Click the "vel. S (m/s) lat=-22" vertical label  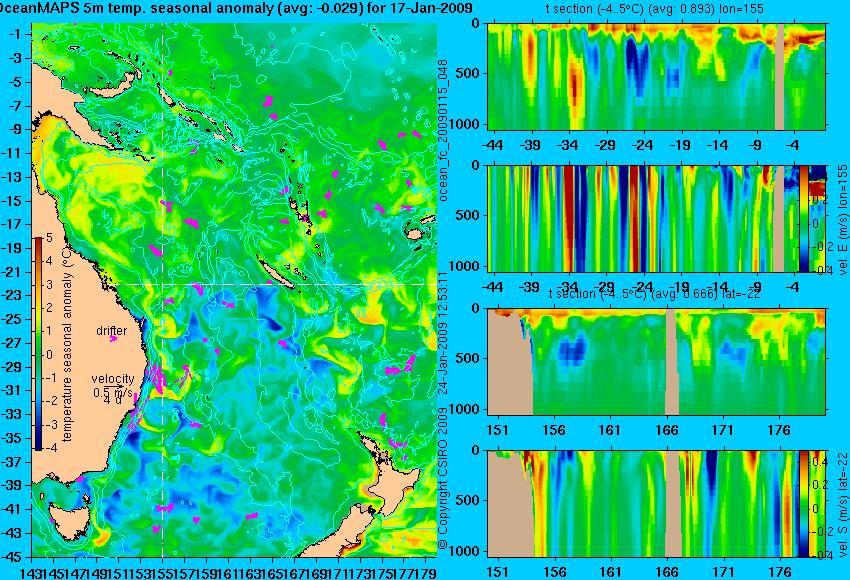pos(843,503)
